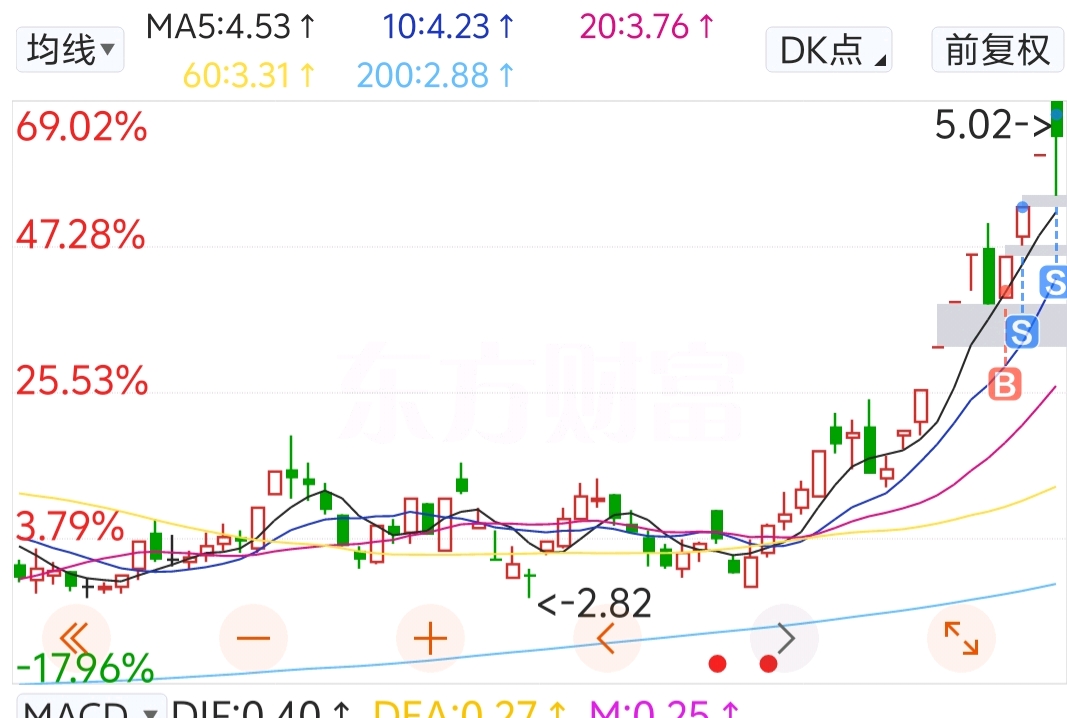Jump to earliest data with double-left arrow

[76, 639]
